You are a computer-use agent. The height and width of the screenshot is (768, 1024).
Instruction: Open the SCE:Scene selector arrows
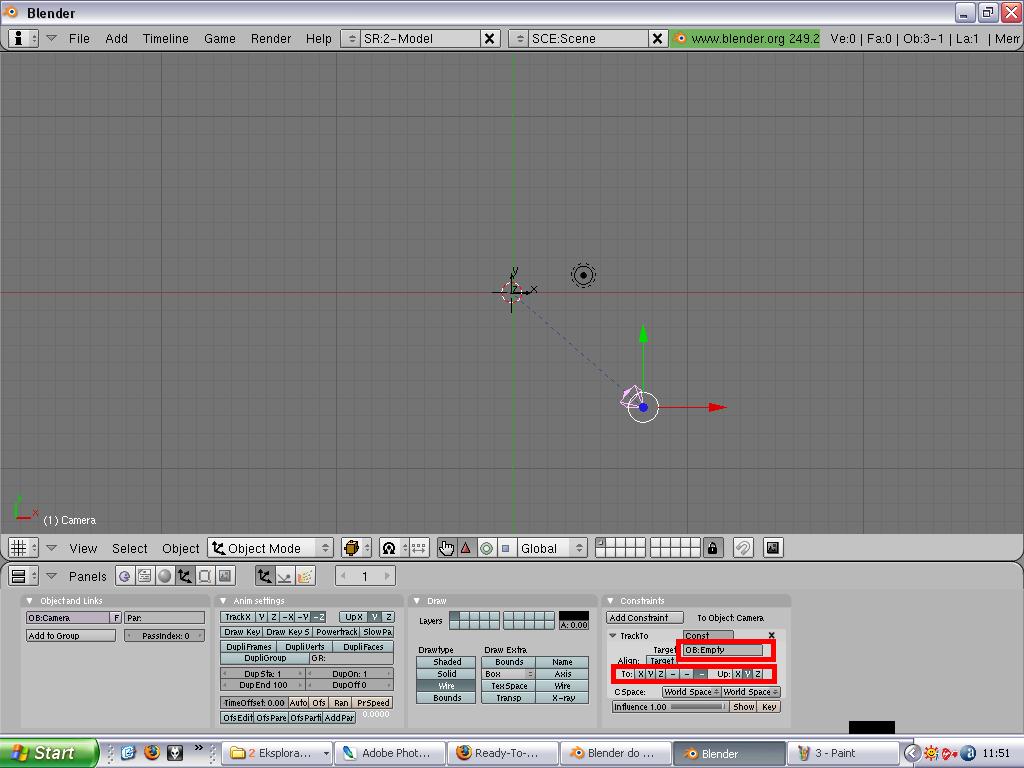pyautogui.click(x=519, y=39)
